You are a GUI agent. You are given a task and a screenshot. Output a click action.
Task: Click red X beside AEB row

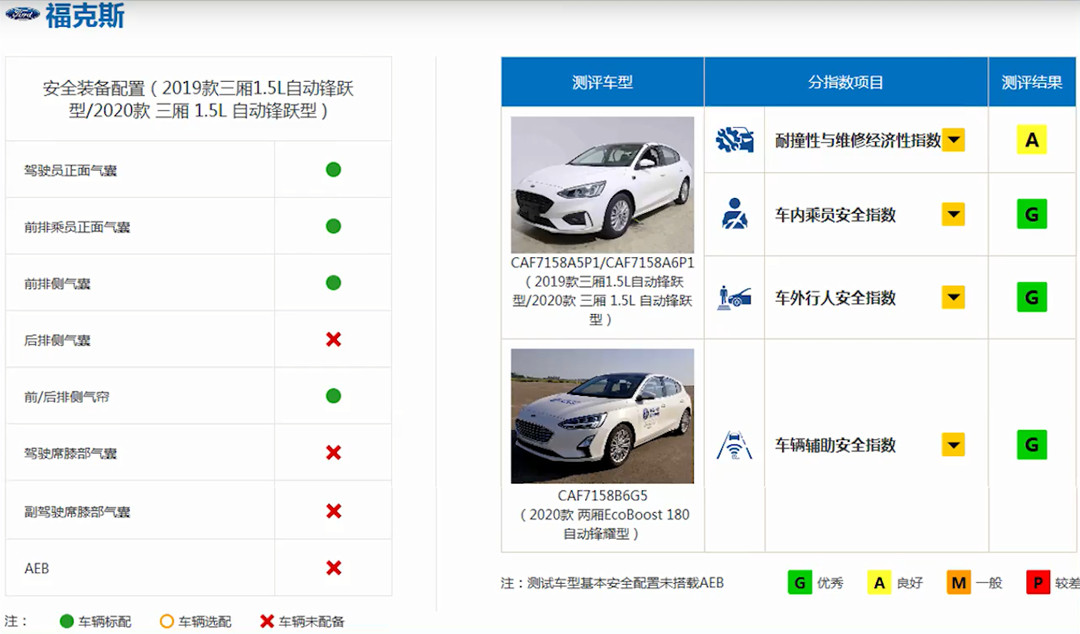coord(333,568)
